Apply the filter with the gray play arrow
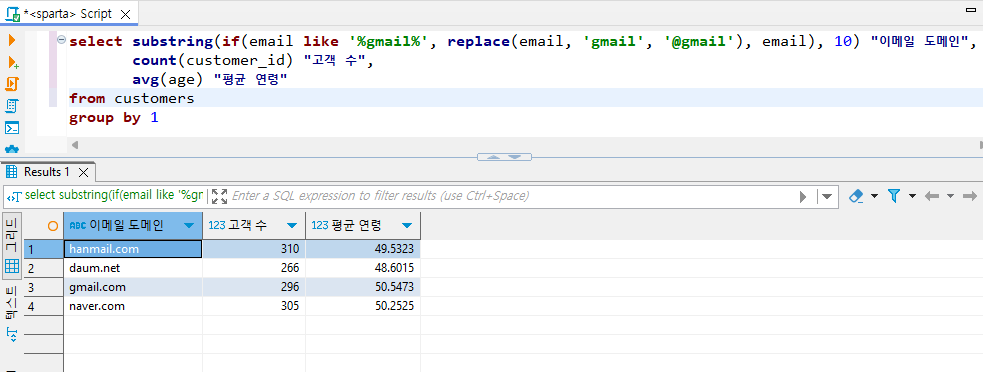Screen dimensions: 983x372 tap(803, 196)
